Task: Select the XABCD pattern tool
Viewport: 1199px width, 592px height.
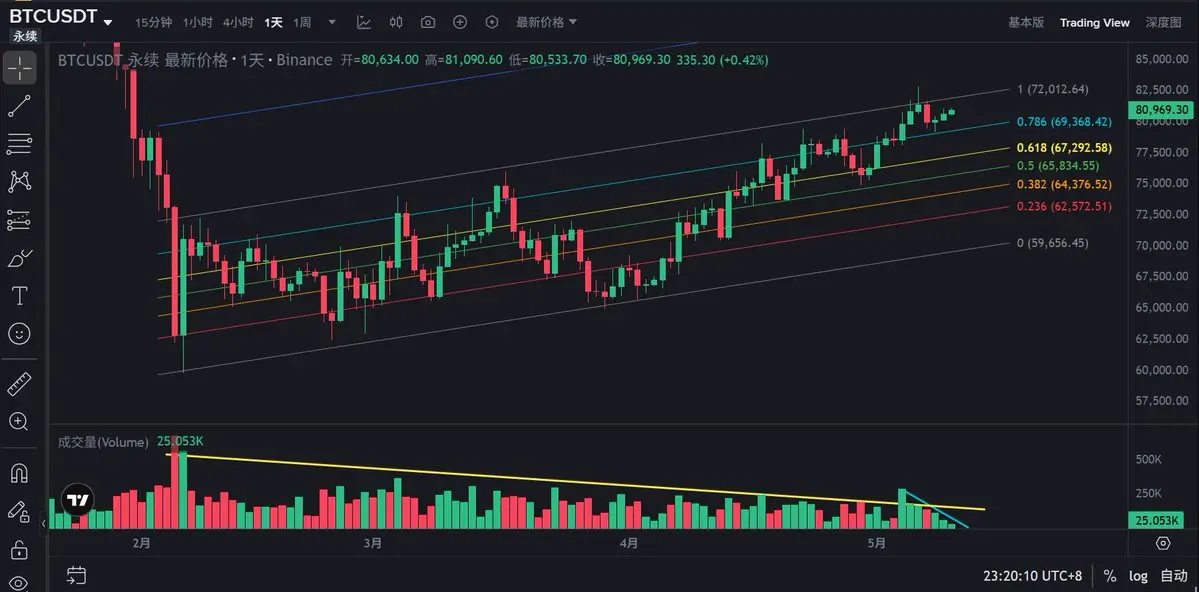Action: (x=20, y=181)
